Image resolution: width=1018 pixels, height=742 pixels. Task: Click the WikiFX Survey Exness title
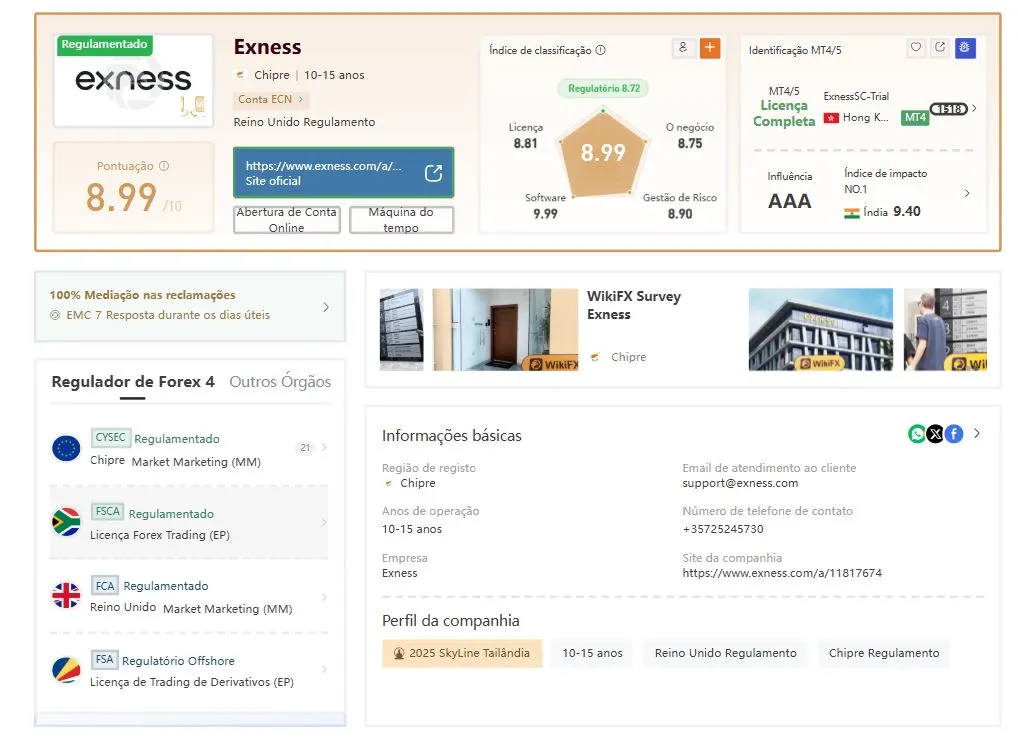[x=634, y=305]
